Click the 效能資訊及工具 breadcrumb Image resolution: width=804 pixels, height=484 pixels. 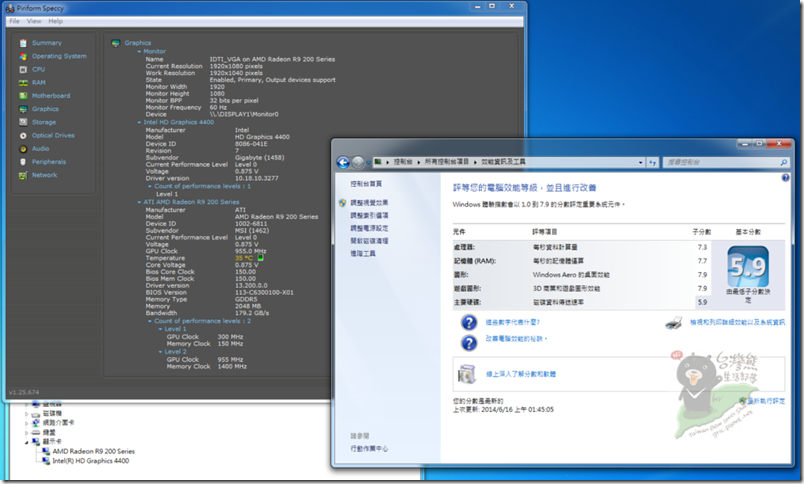503,162
